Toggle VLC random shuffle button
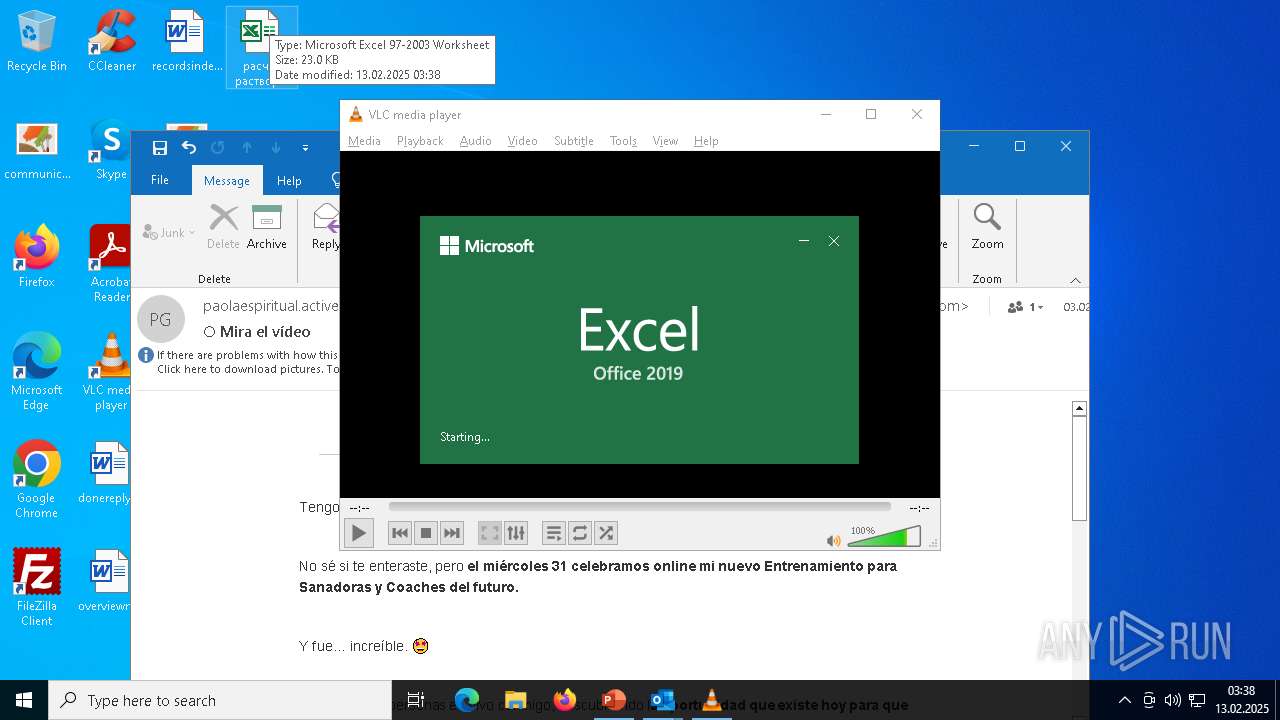1280x720 pixels. (606, 533)
